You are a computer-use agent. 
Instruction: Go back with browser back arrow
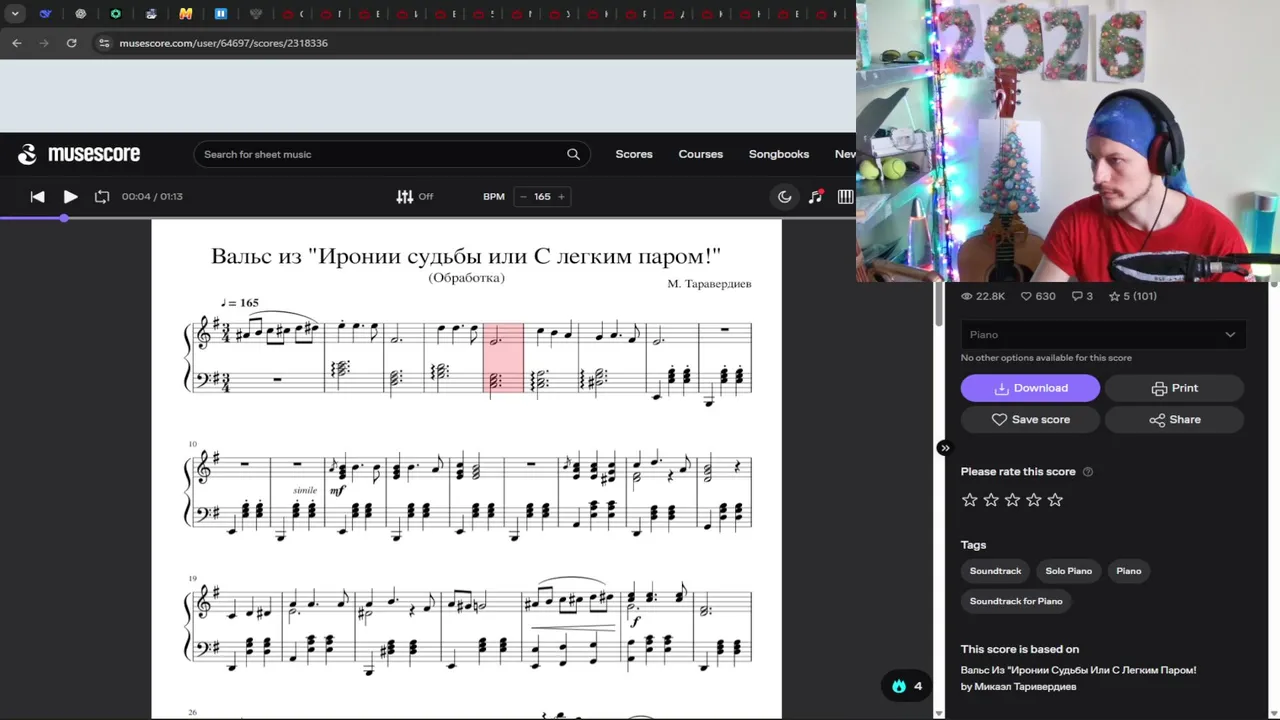16,43
